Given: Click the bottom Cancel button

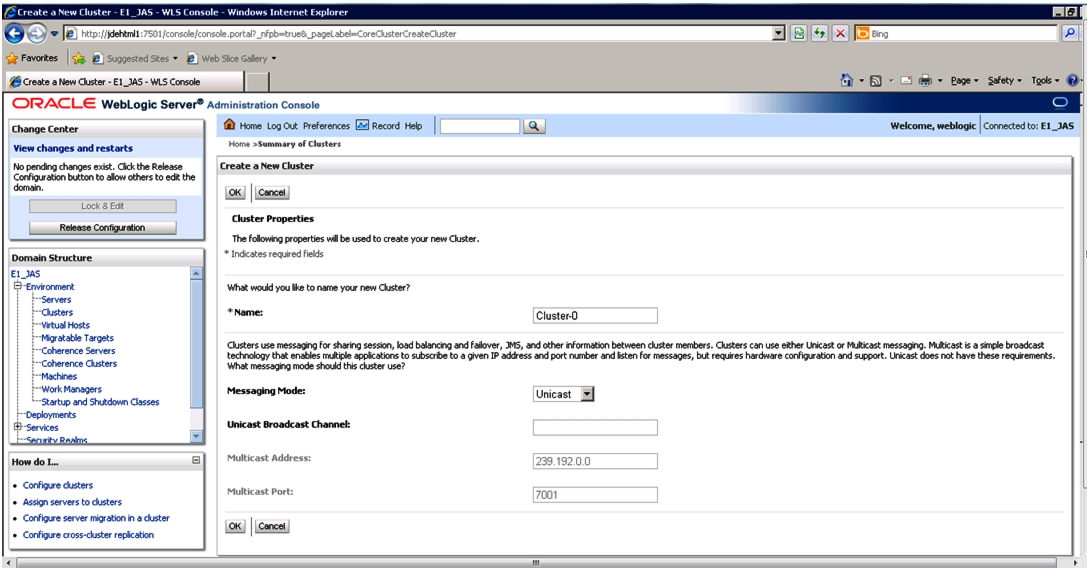Looking at the screenshot, I should click(x=272, y=526).
